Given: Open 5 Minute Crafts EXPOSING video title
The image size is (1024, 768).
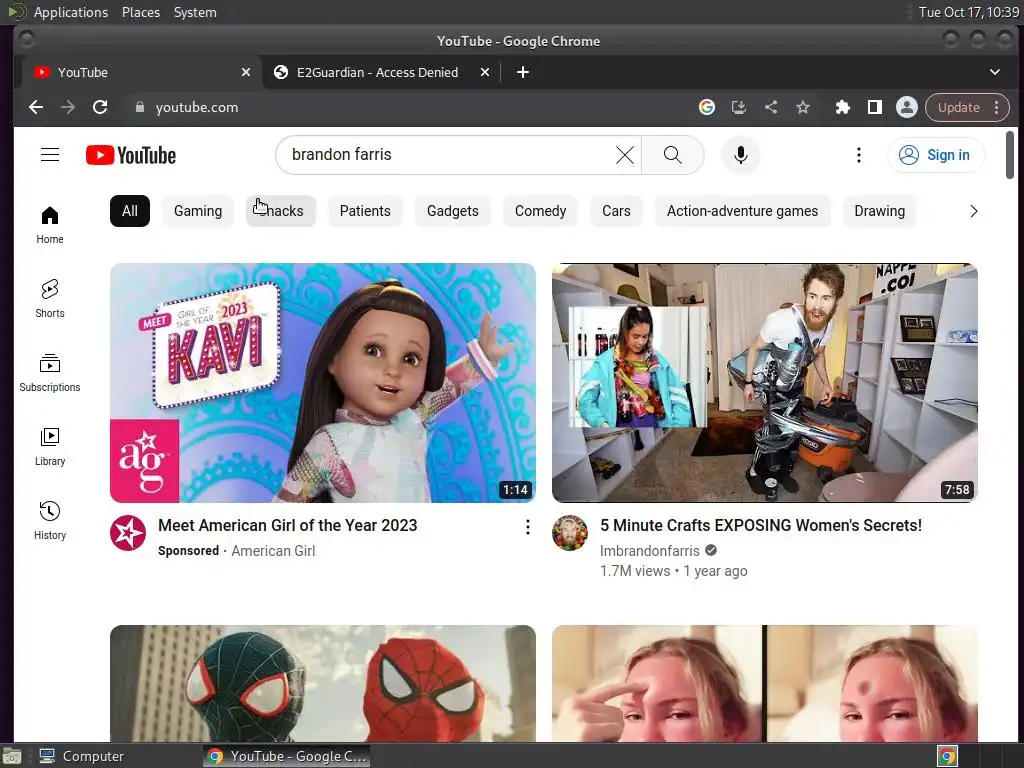Looking at the screenshot, I should tap(761, 525).
